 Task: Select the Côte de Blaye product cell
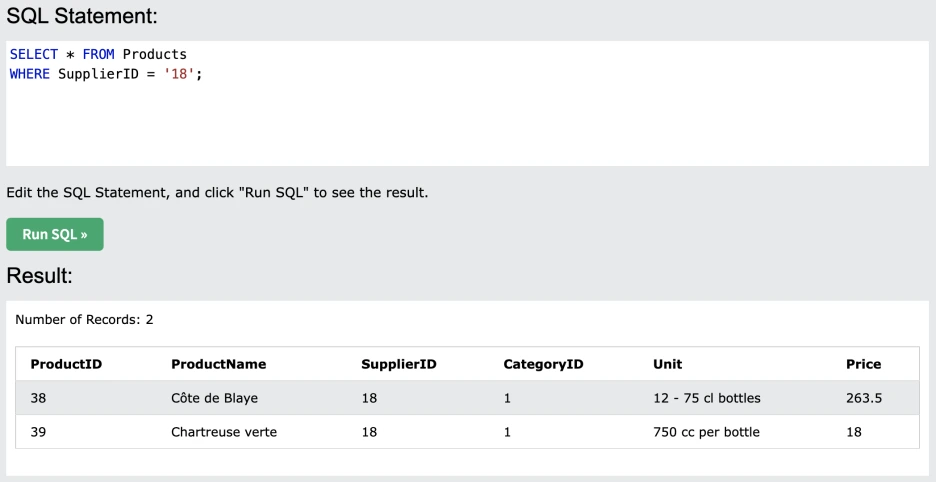214,398
